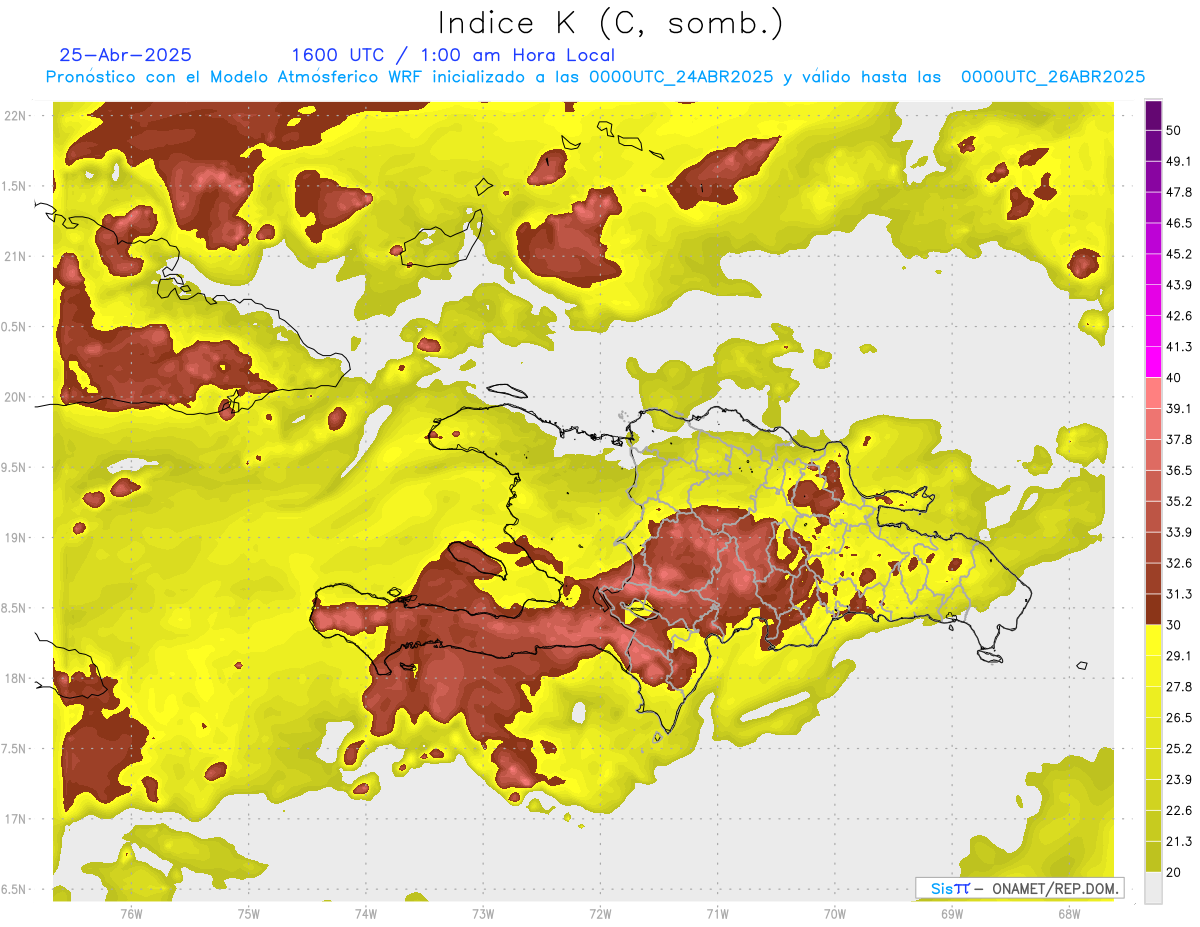This screenshot has width=1200, height=927.
Task: Pick the bright yellow swatch between 29.1 and 30
Action: tap(1153, 640)
